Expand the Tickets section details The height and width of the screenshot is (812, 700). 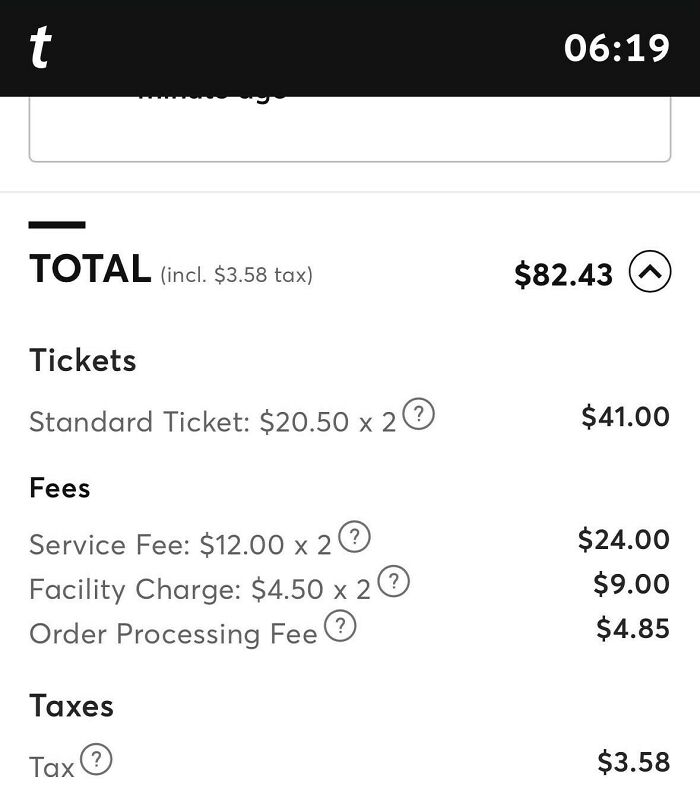83,360
